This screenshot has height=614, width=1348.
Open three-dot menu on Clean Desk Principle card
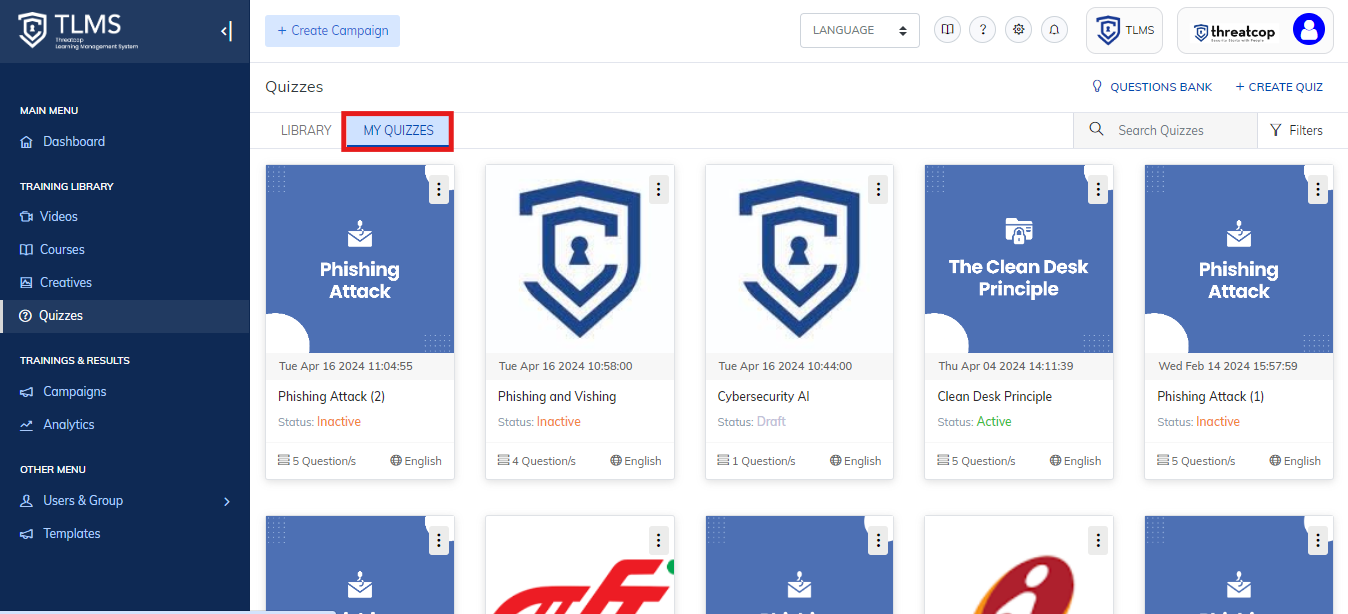click(x=1098, y=189)
